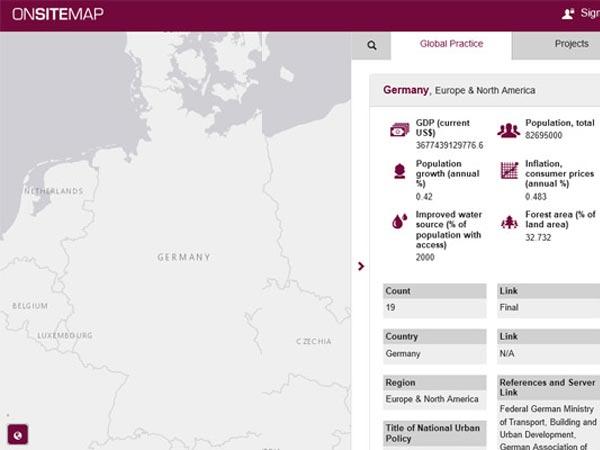Click the user sign-in icon
The height and width of the screenshot is (450, 600).
click(x=568, y=14)
